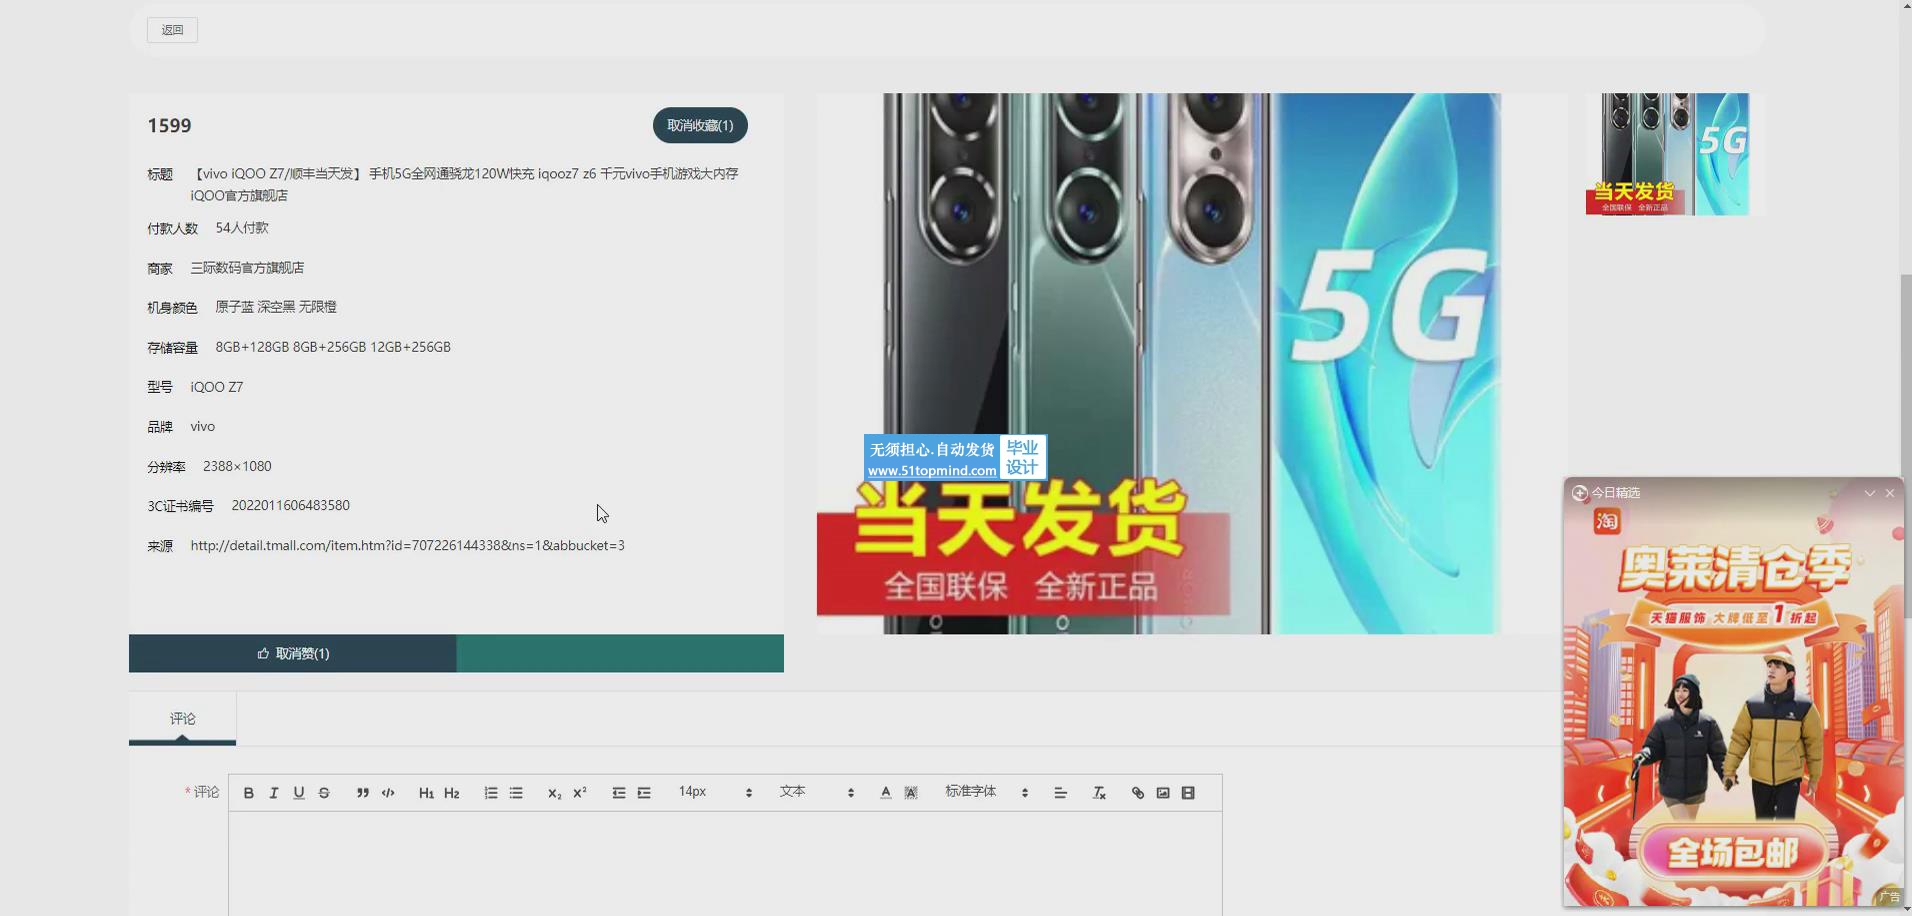Click the merchant name 三际数码官方旗舰店
1912x916 pixels.
(x=247, y=268)
